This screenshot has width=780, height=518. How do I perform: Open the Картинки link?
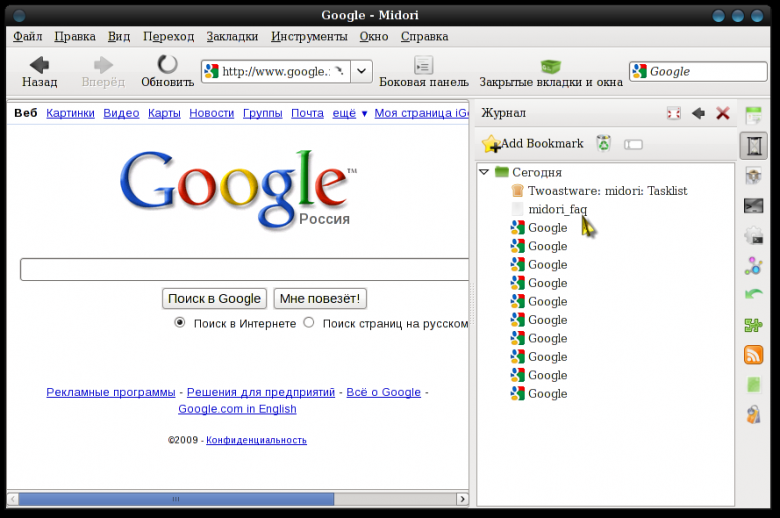point(70,113)
